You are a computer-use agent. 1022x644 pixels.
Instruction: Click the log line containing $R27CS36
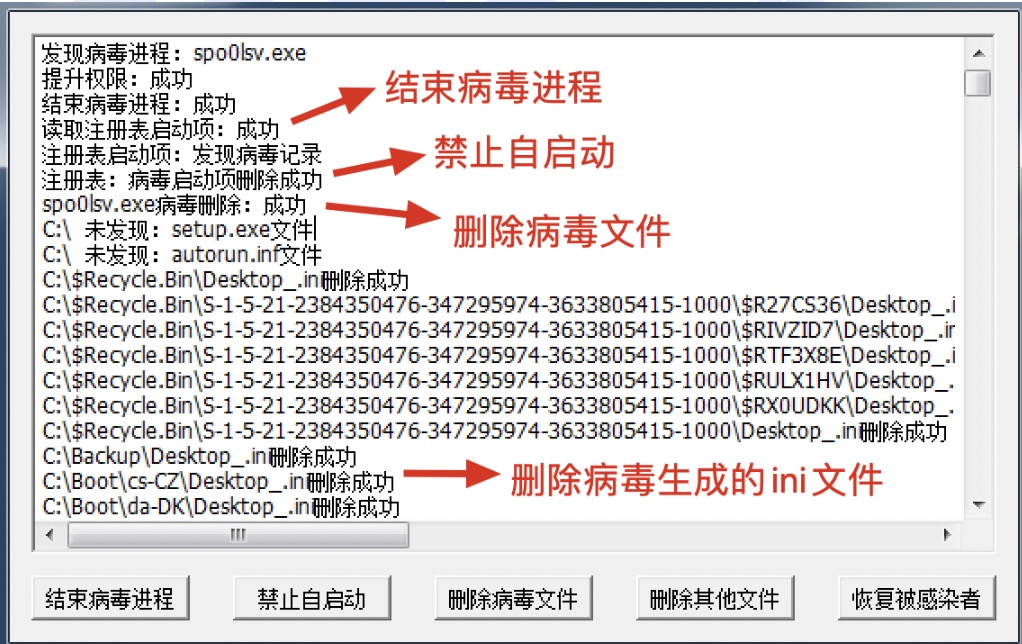point(499,305)
